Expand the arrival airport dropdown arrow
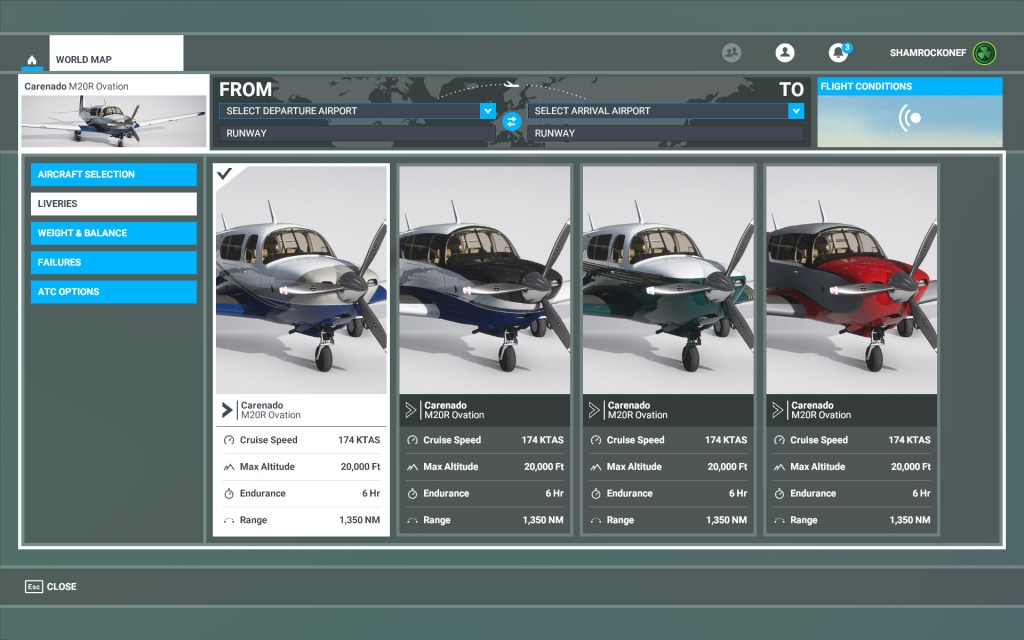1024x640 pixels. (x=795, y=111)
